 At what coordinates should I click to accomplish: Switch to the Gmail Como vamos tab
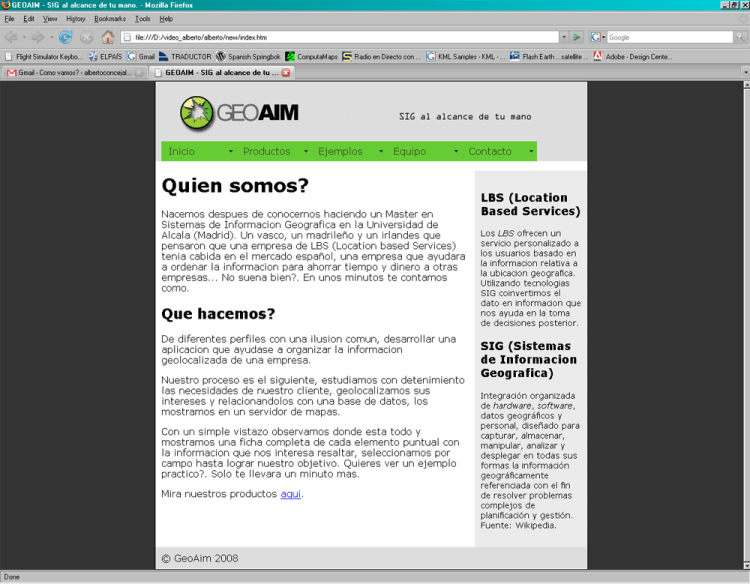(74, 73)
